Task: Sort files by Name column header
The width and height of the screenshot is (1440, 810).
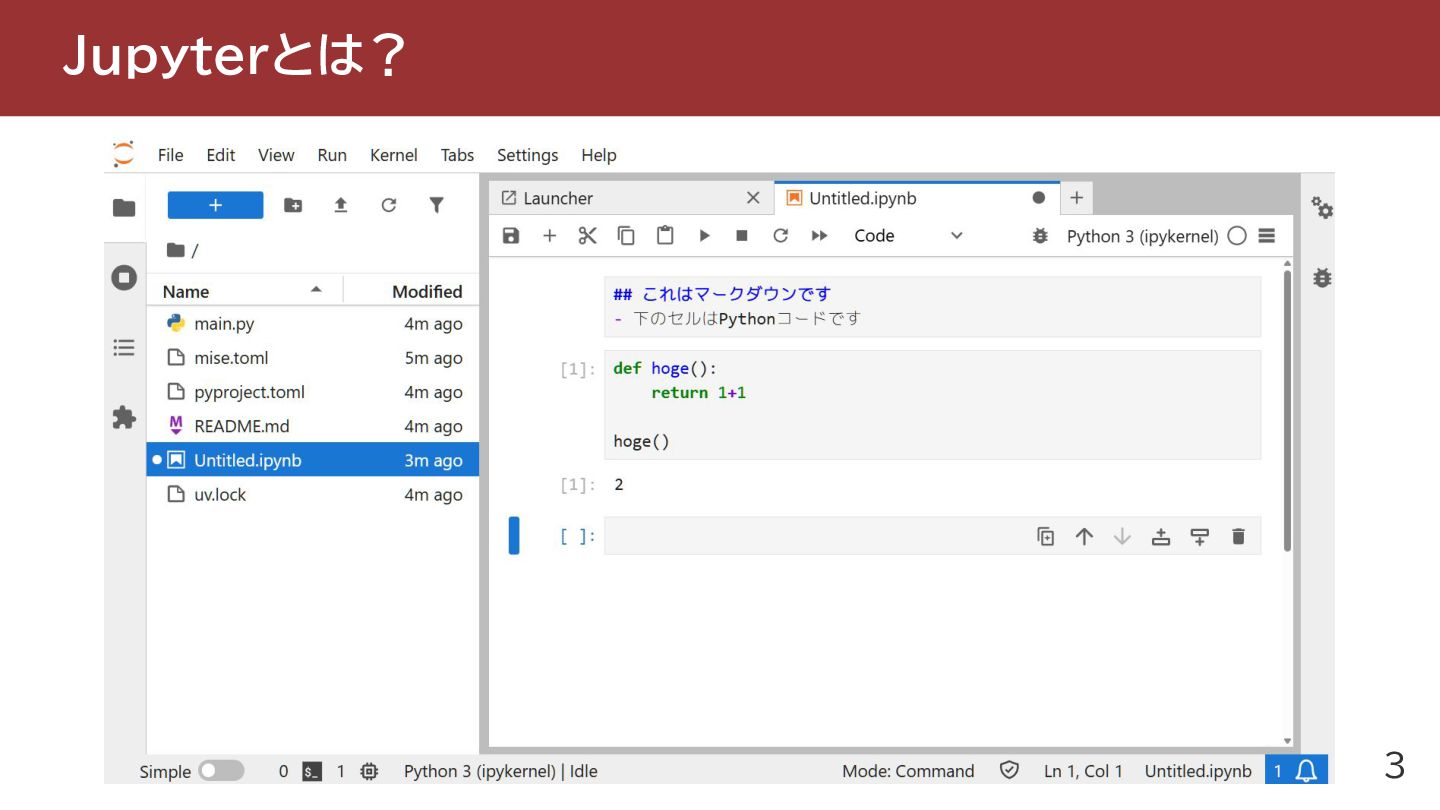Action: (x=244, y=291)
